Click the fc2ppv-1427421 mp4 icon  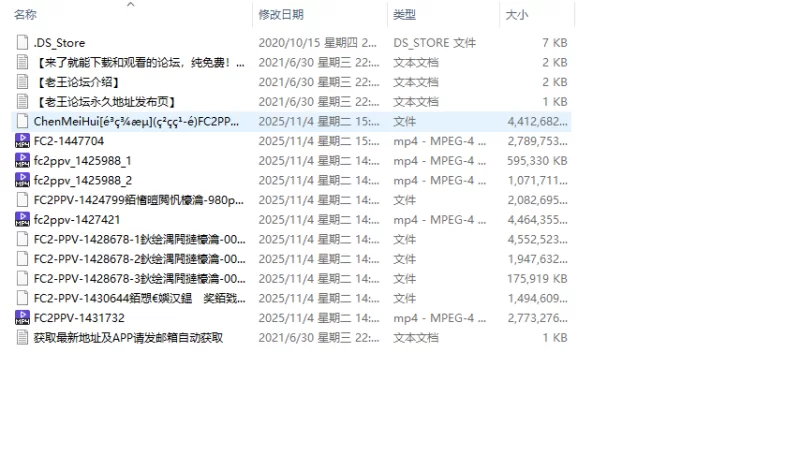(22, 219)
